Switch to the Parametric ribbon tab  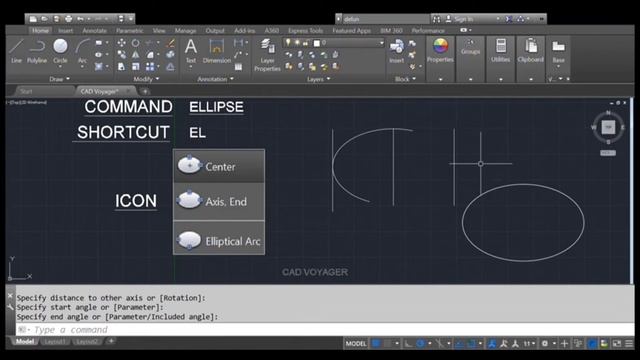coord(129,31)
